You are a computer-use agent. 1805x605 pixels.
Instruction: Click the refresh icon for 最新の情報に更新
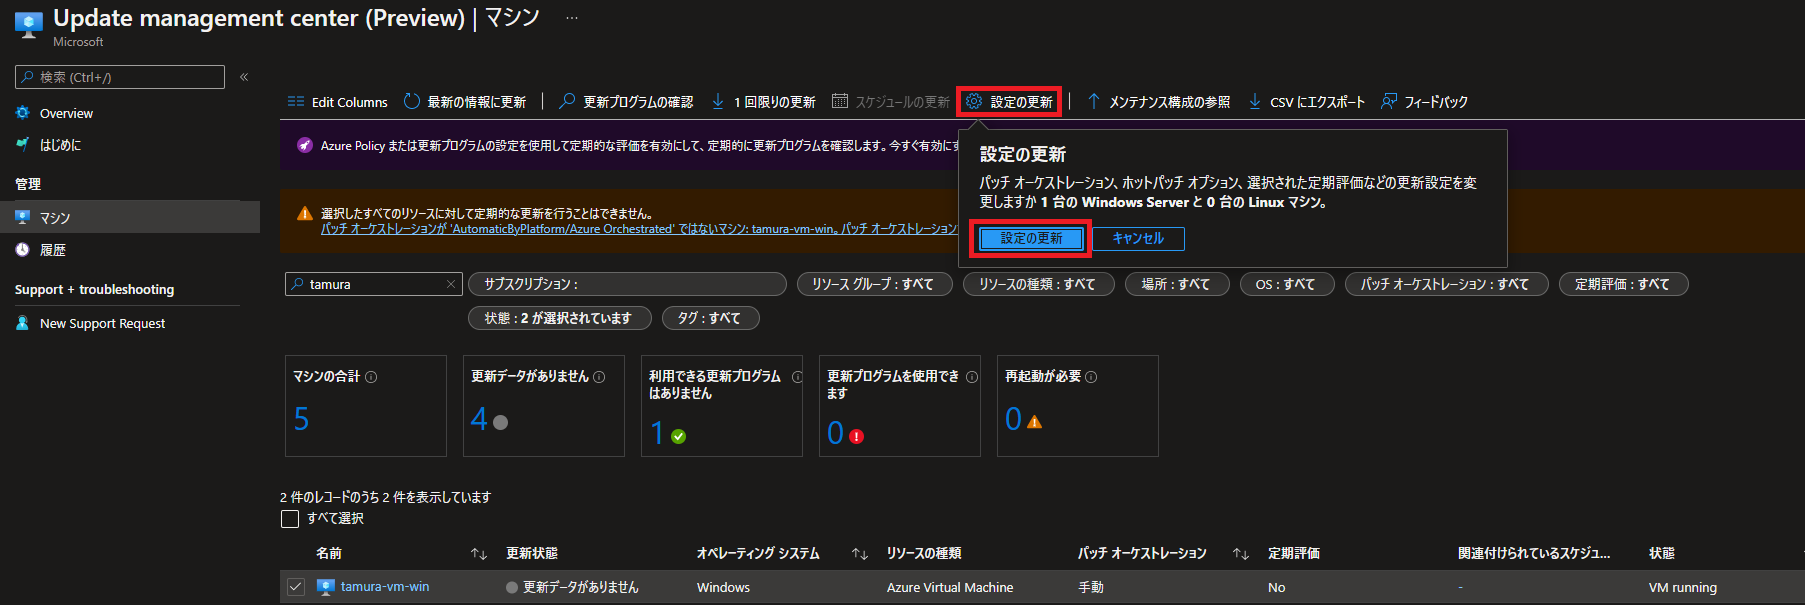point(412,101)
